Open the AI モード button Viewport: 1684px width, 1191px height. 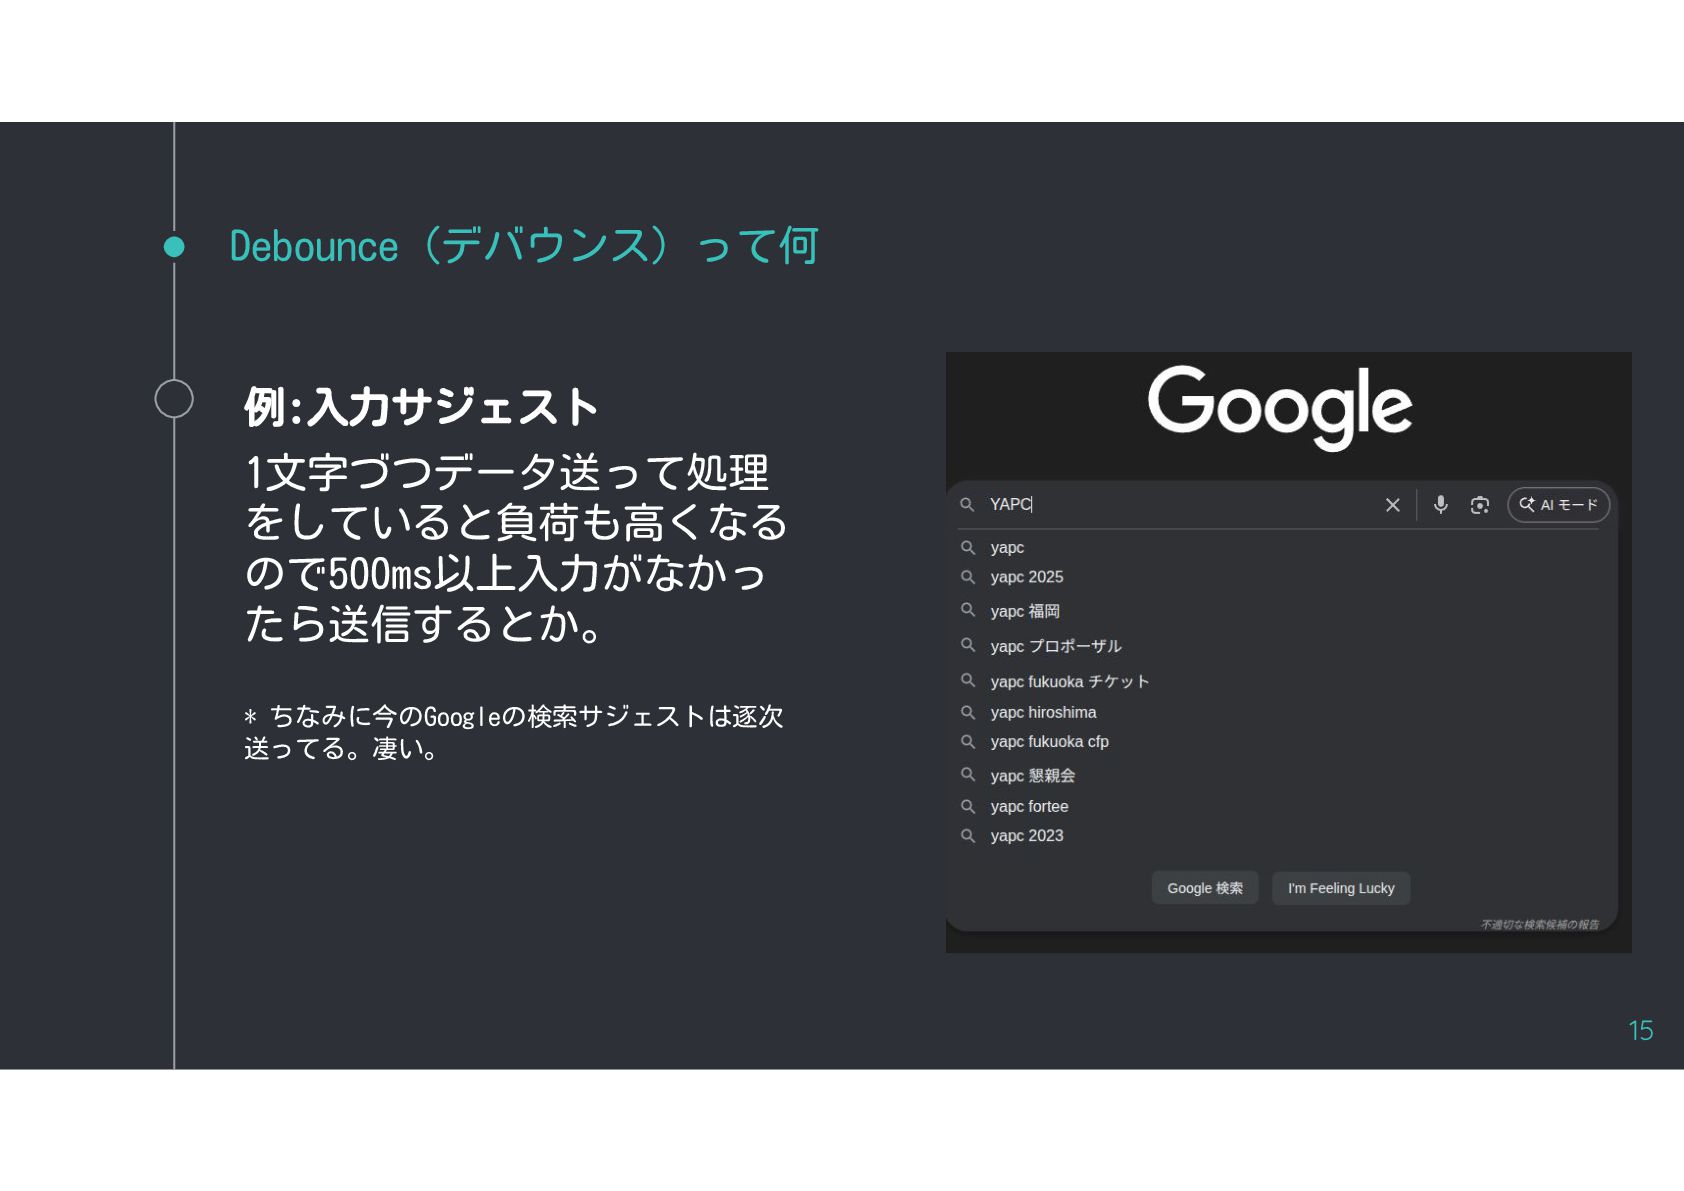[1558, 505]
